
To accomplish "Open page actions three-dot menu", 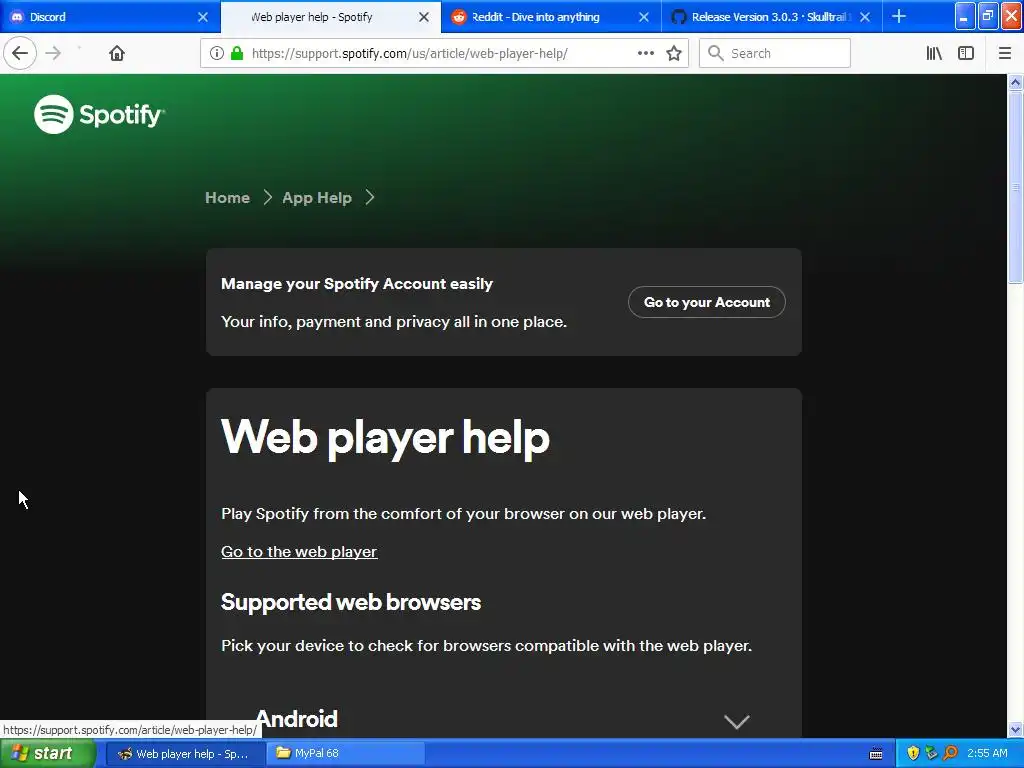I will pyautogui.click(x=645, y=53).
